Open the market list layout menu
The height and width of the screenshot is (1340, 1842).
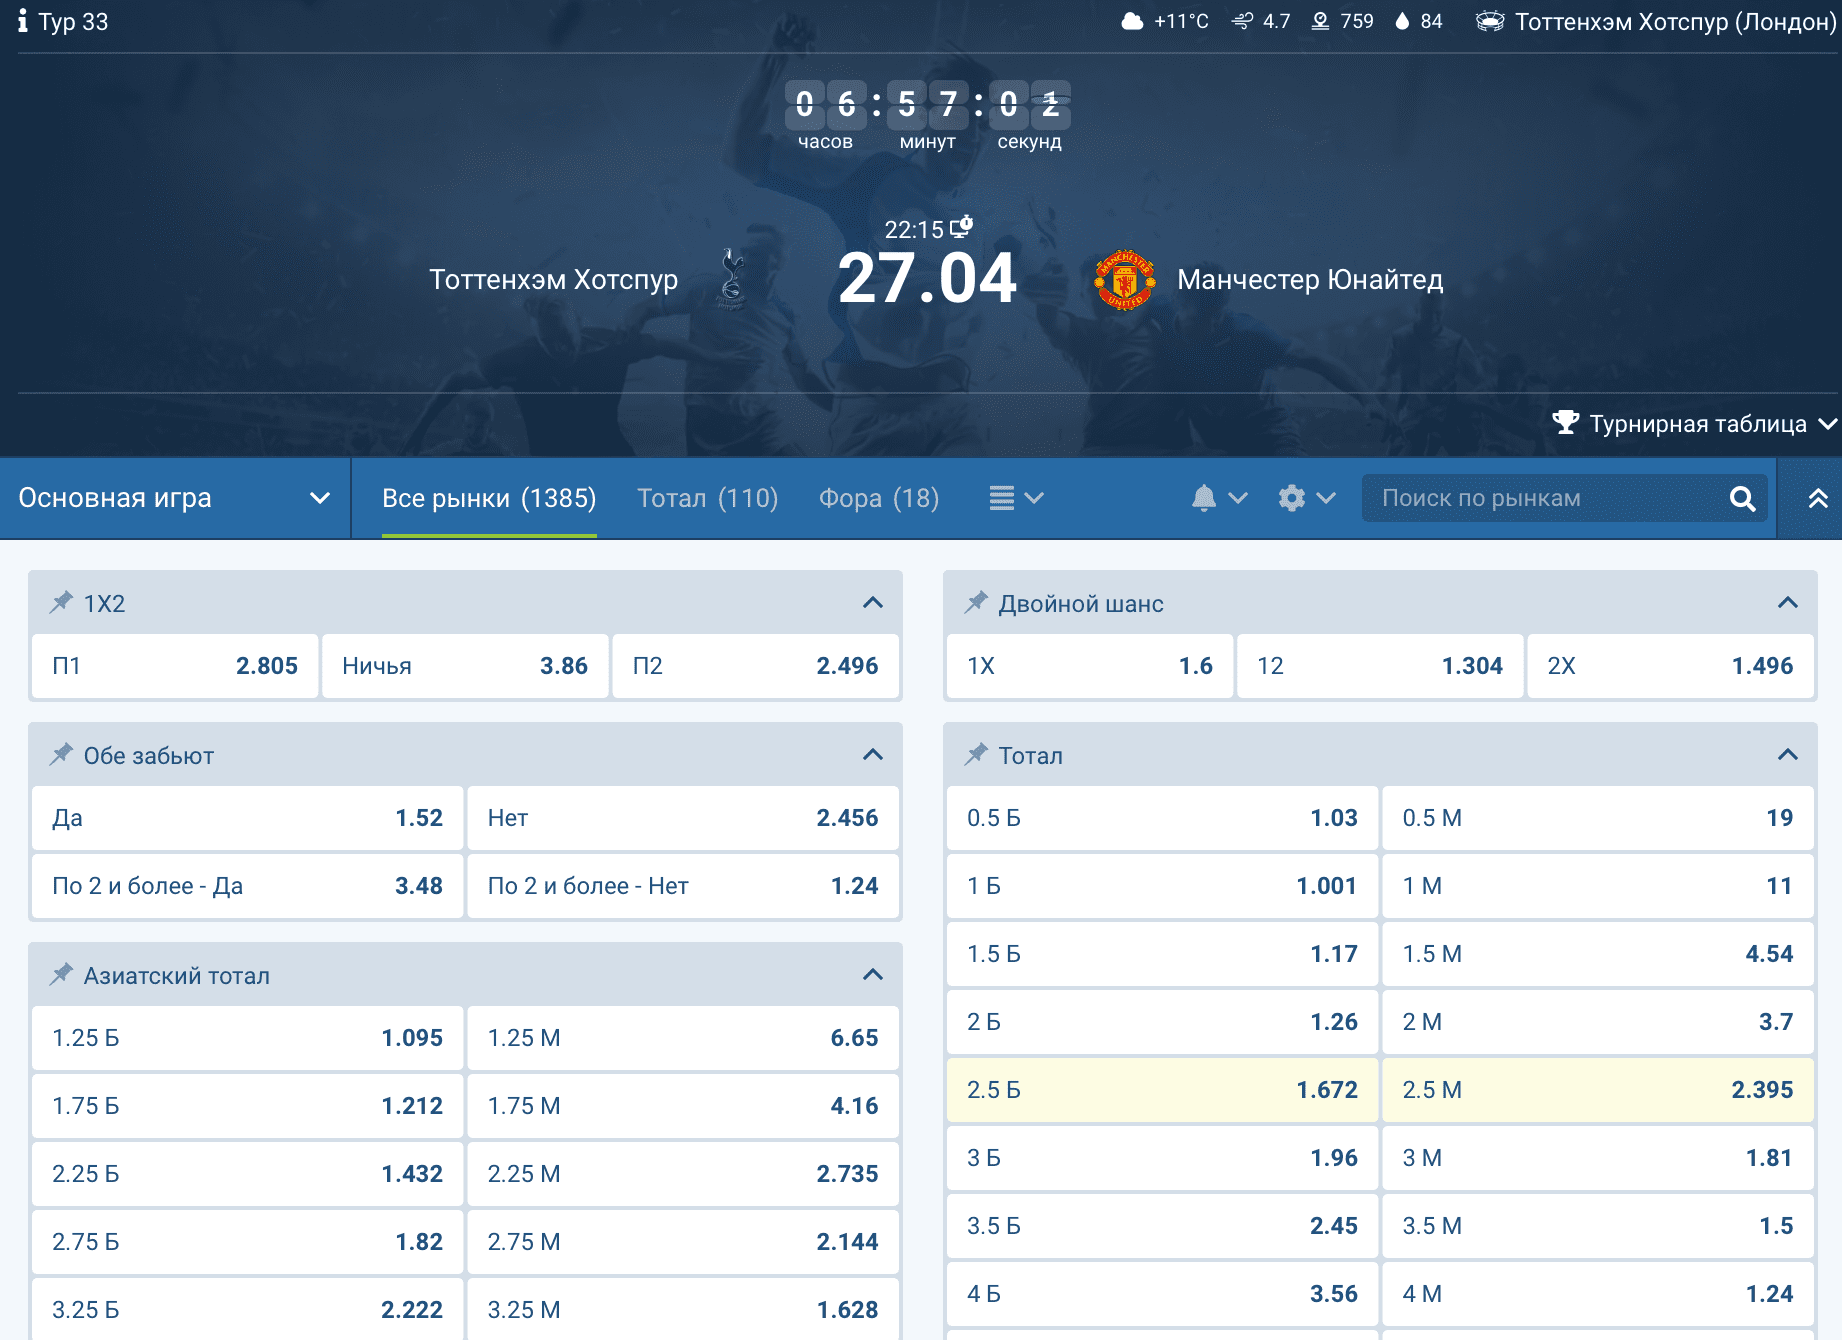coord(1016,498)
